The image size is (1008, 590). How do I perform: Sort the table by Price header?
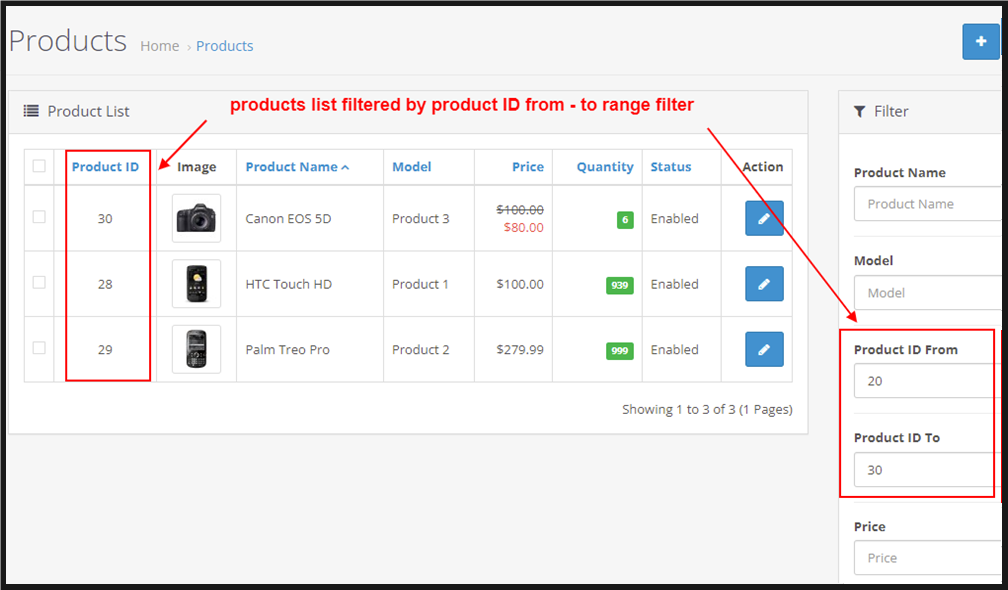point(527,167)
